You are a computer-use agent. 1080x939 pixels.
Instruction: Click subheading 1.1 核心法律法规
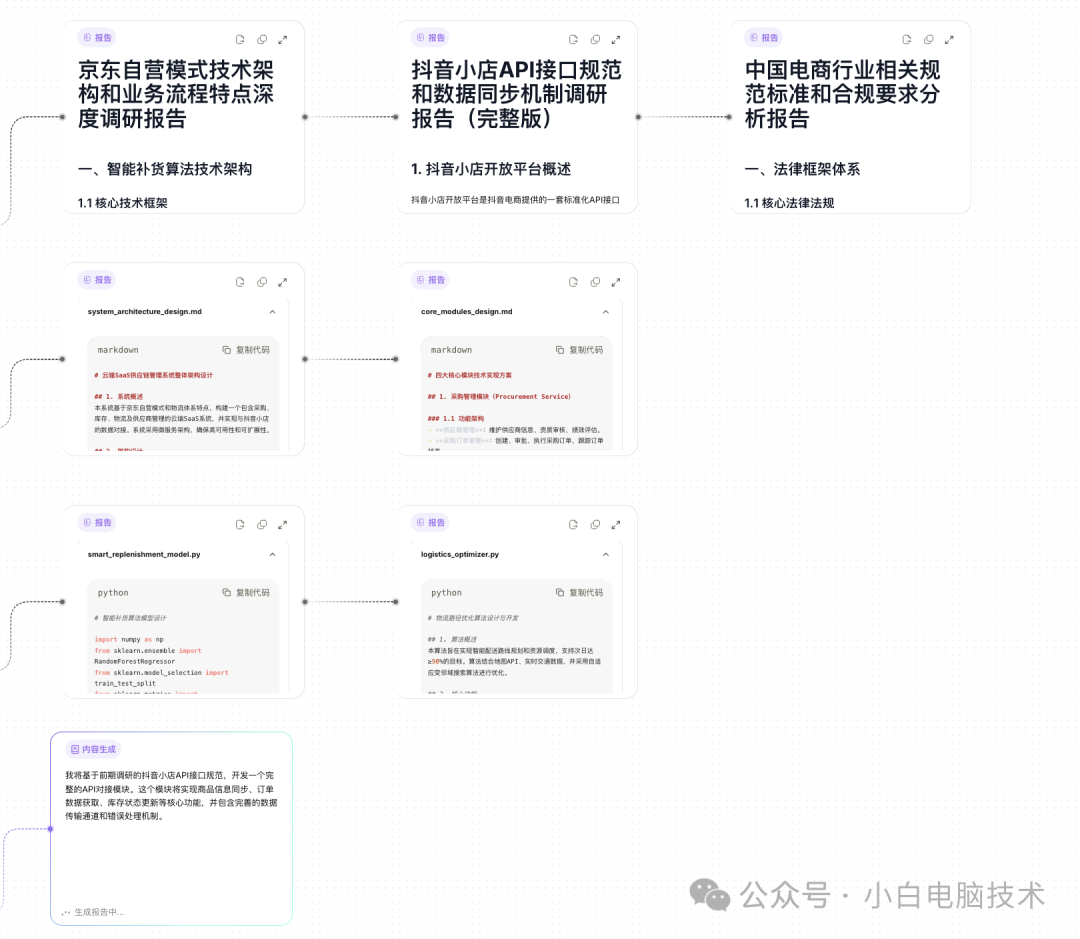tap(789, 203)
